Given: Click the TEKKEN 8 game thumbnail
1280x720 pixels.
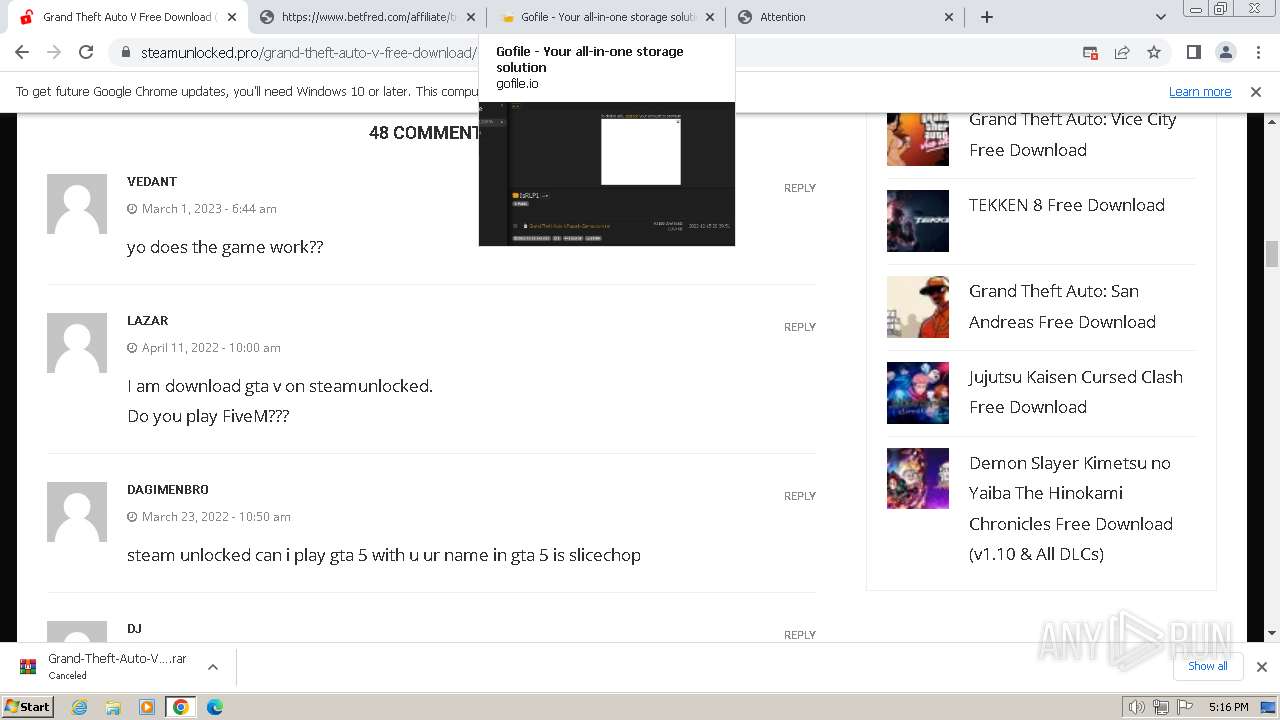Looking at the screenshot, I should 918,221.
